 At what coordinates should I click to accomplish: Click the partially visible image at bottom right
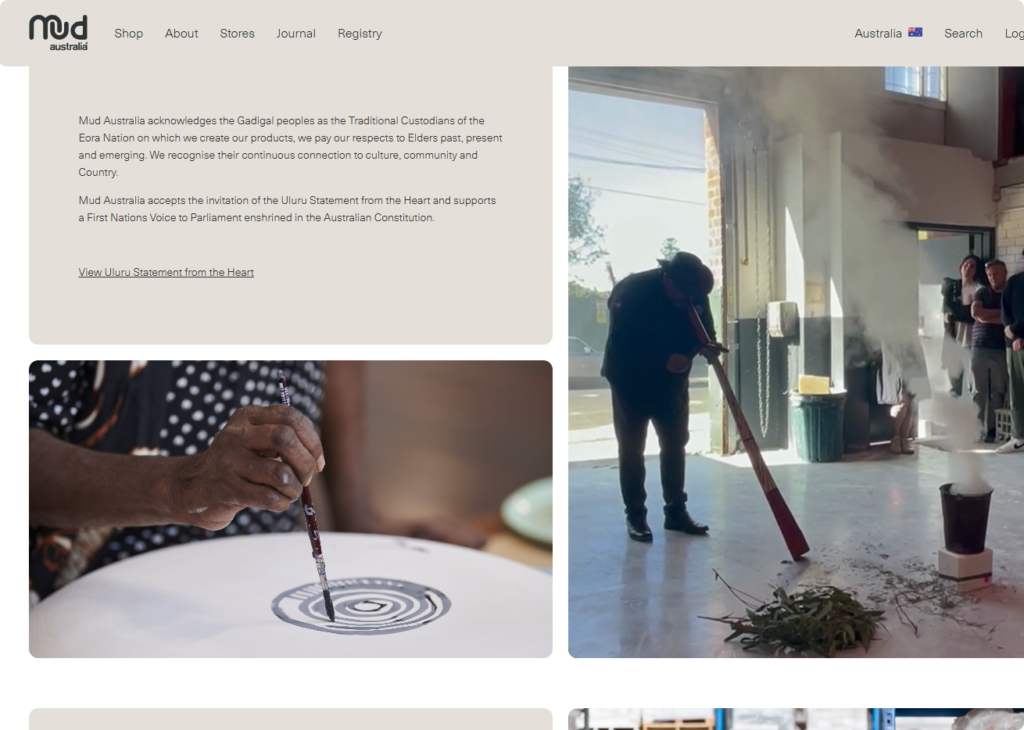pyautogui.click(x=796, y=719)
